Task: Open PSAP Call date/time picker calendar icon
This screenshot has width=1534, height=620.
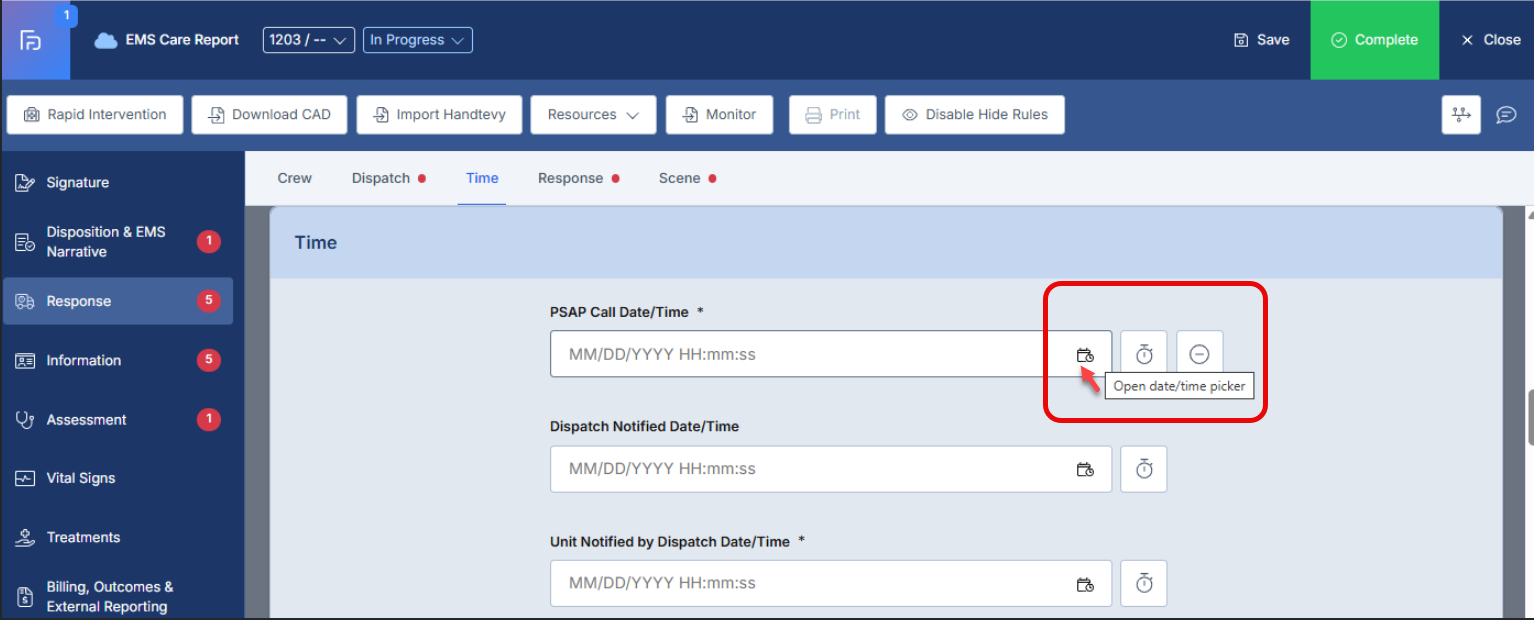Action: (x=1085, y=355)
